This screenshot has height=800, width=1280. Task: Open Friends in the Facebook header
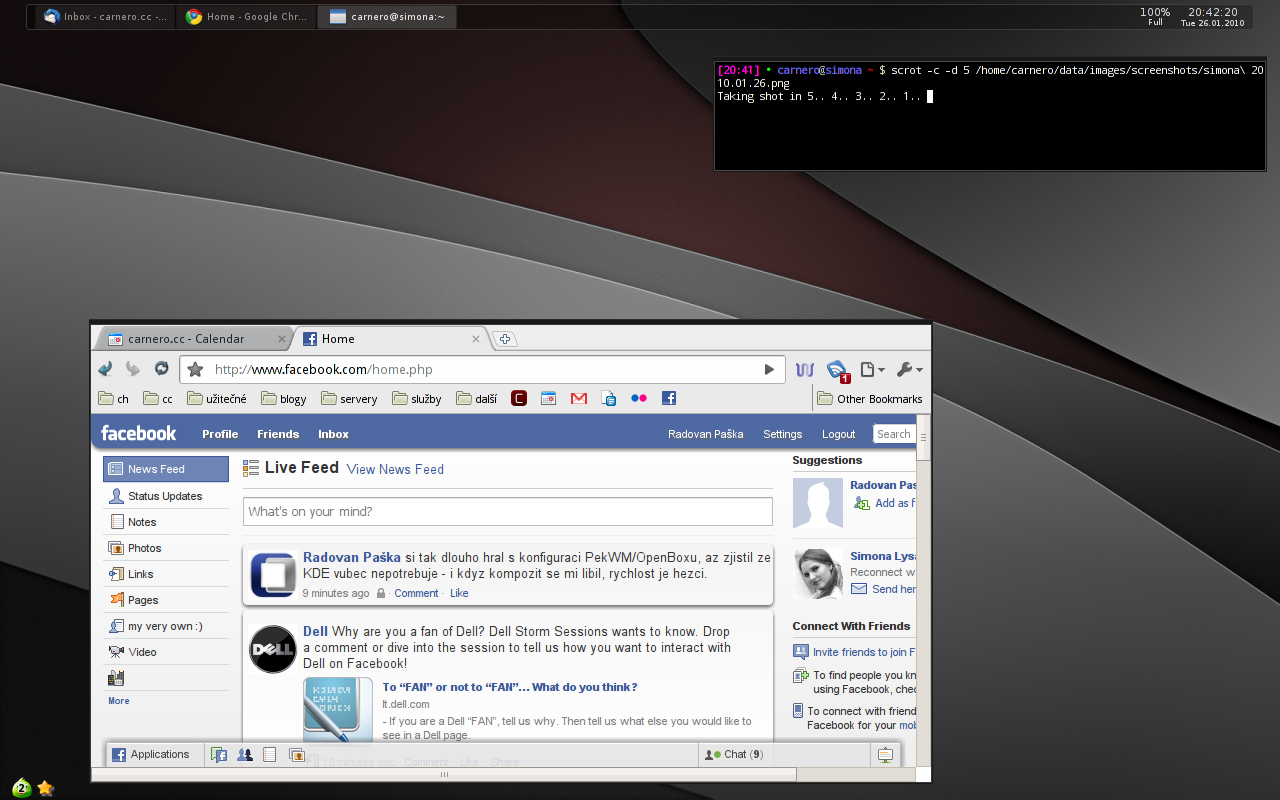pos(278,434)
